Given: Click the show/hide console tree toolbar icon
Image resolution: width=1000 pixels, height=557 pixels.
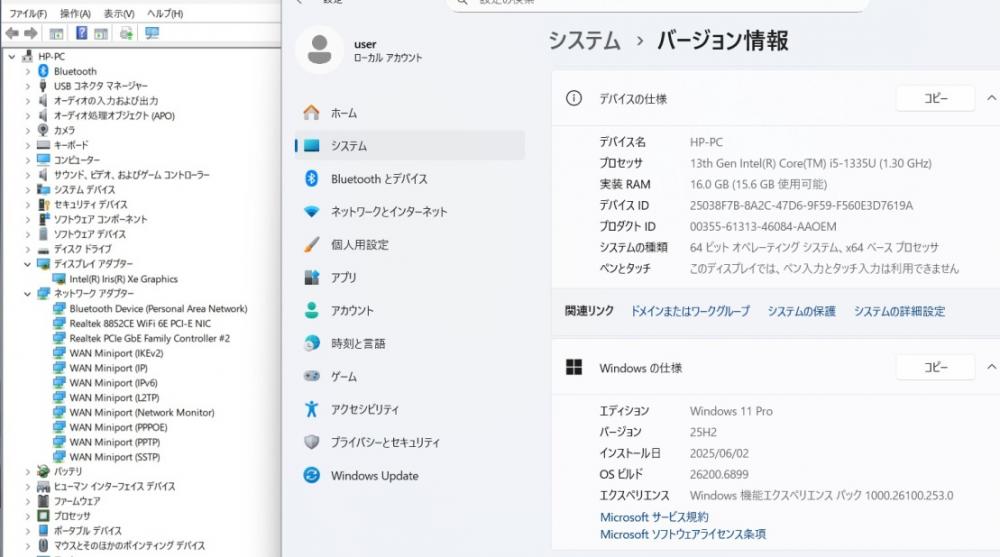Looking at the screenshot, I should coord(56,33).
